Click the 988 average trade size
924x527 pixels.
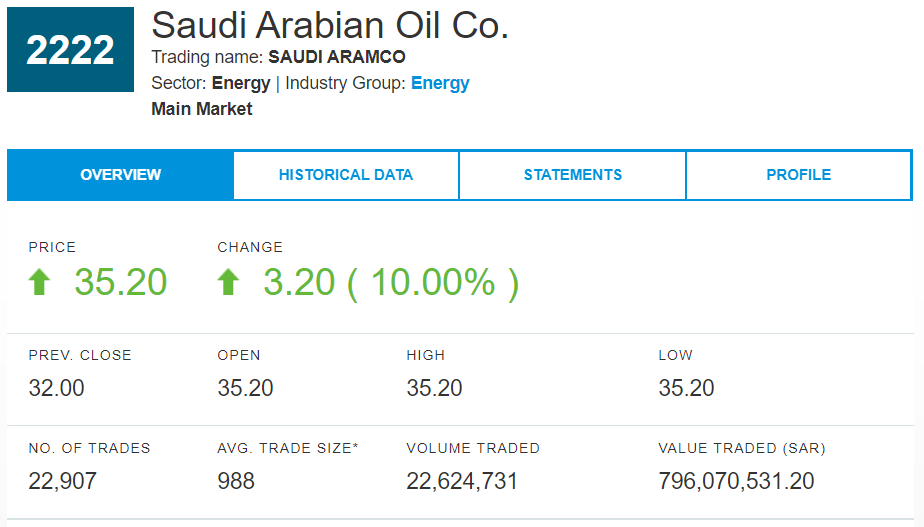click(236, 481)
